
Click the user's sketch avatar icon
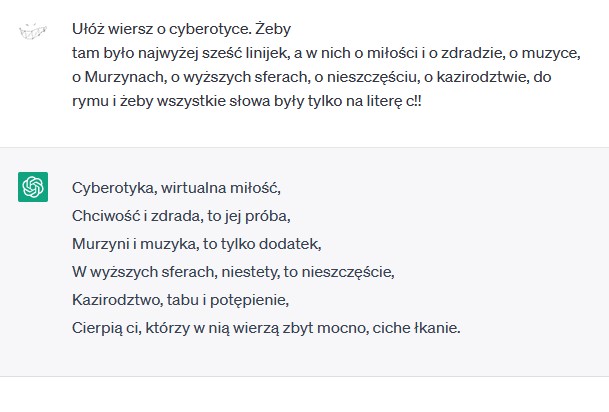(33, 30)
